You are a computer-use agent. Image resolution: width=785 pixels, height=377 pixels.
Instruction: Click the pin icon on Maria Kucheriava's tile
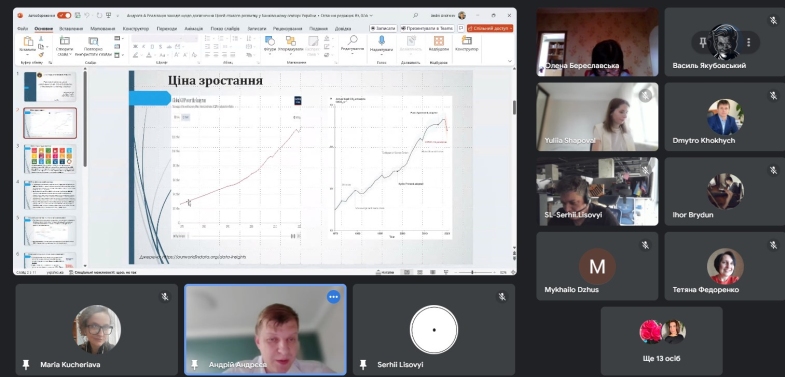(x=26, y=364)
